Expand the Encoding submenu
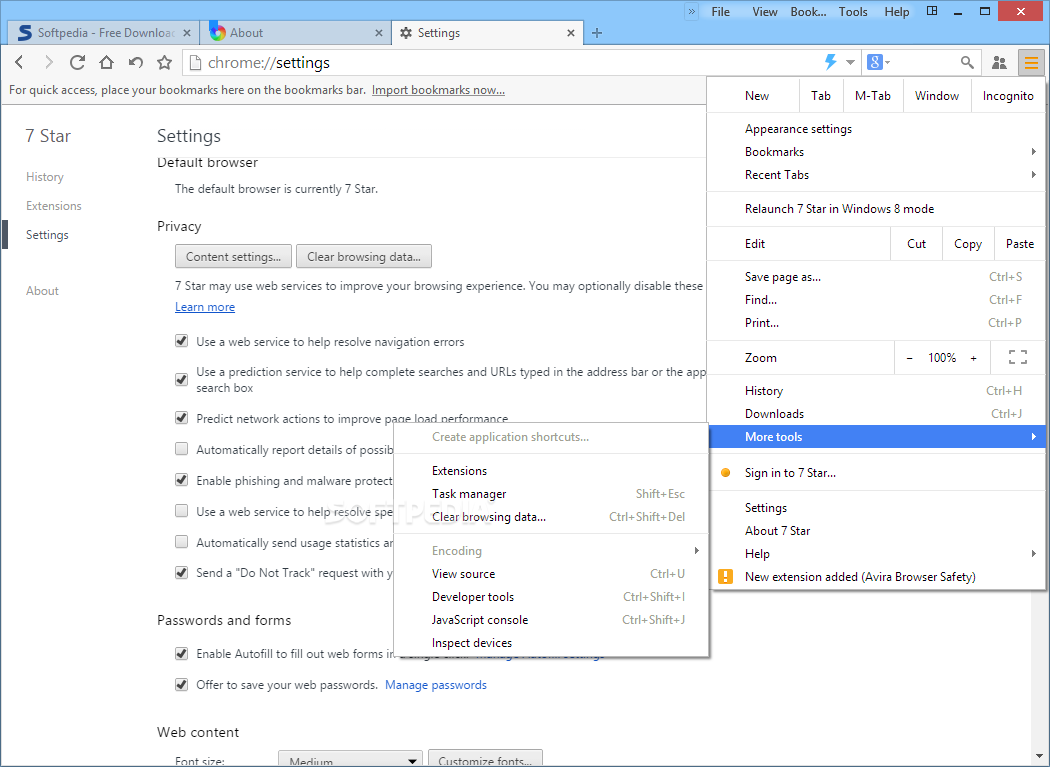The width and height of the screenshot is (1050, 767). [x=551, y=551]
